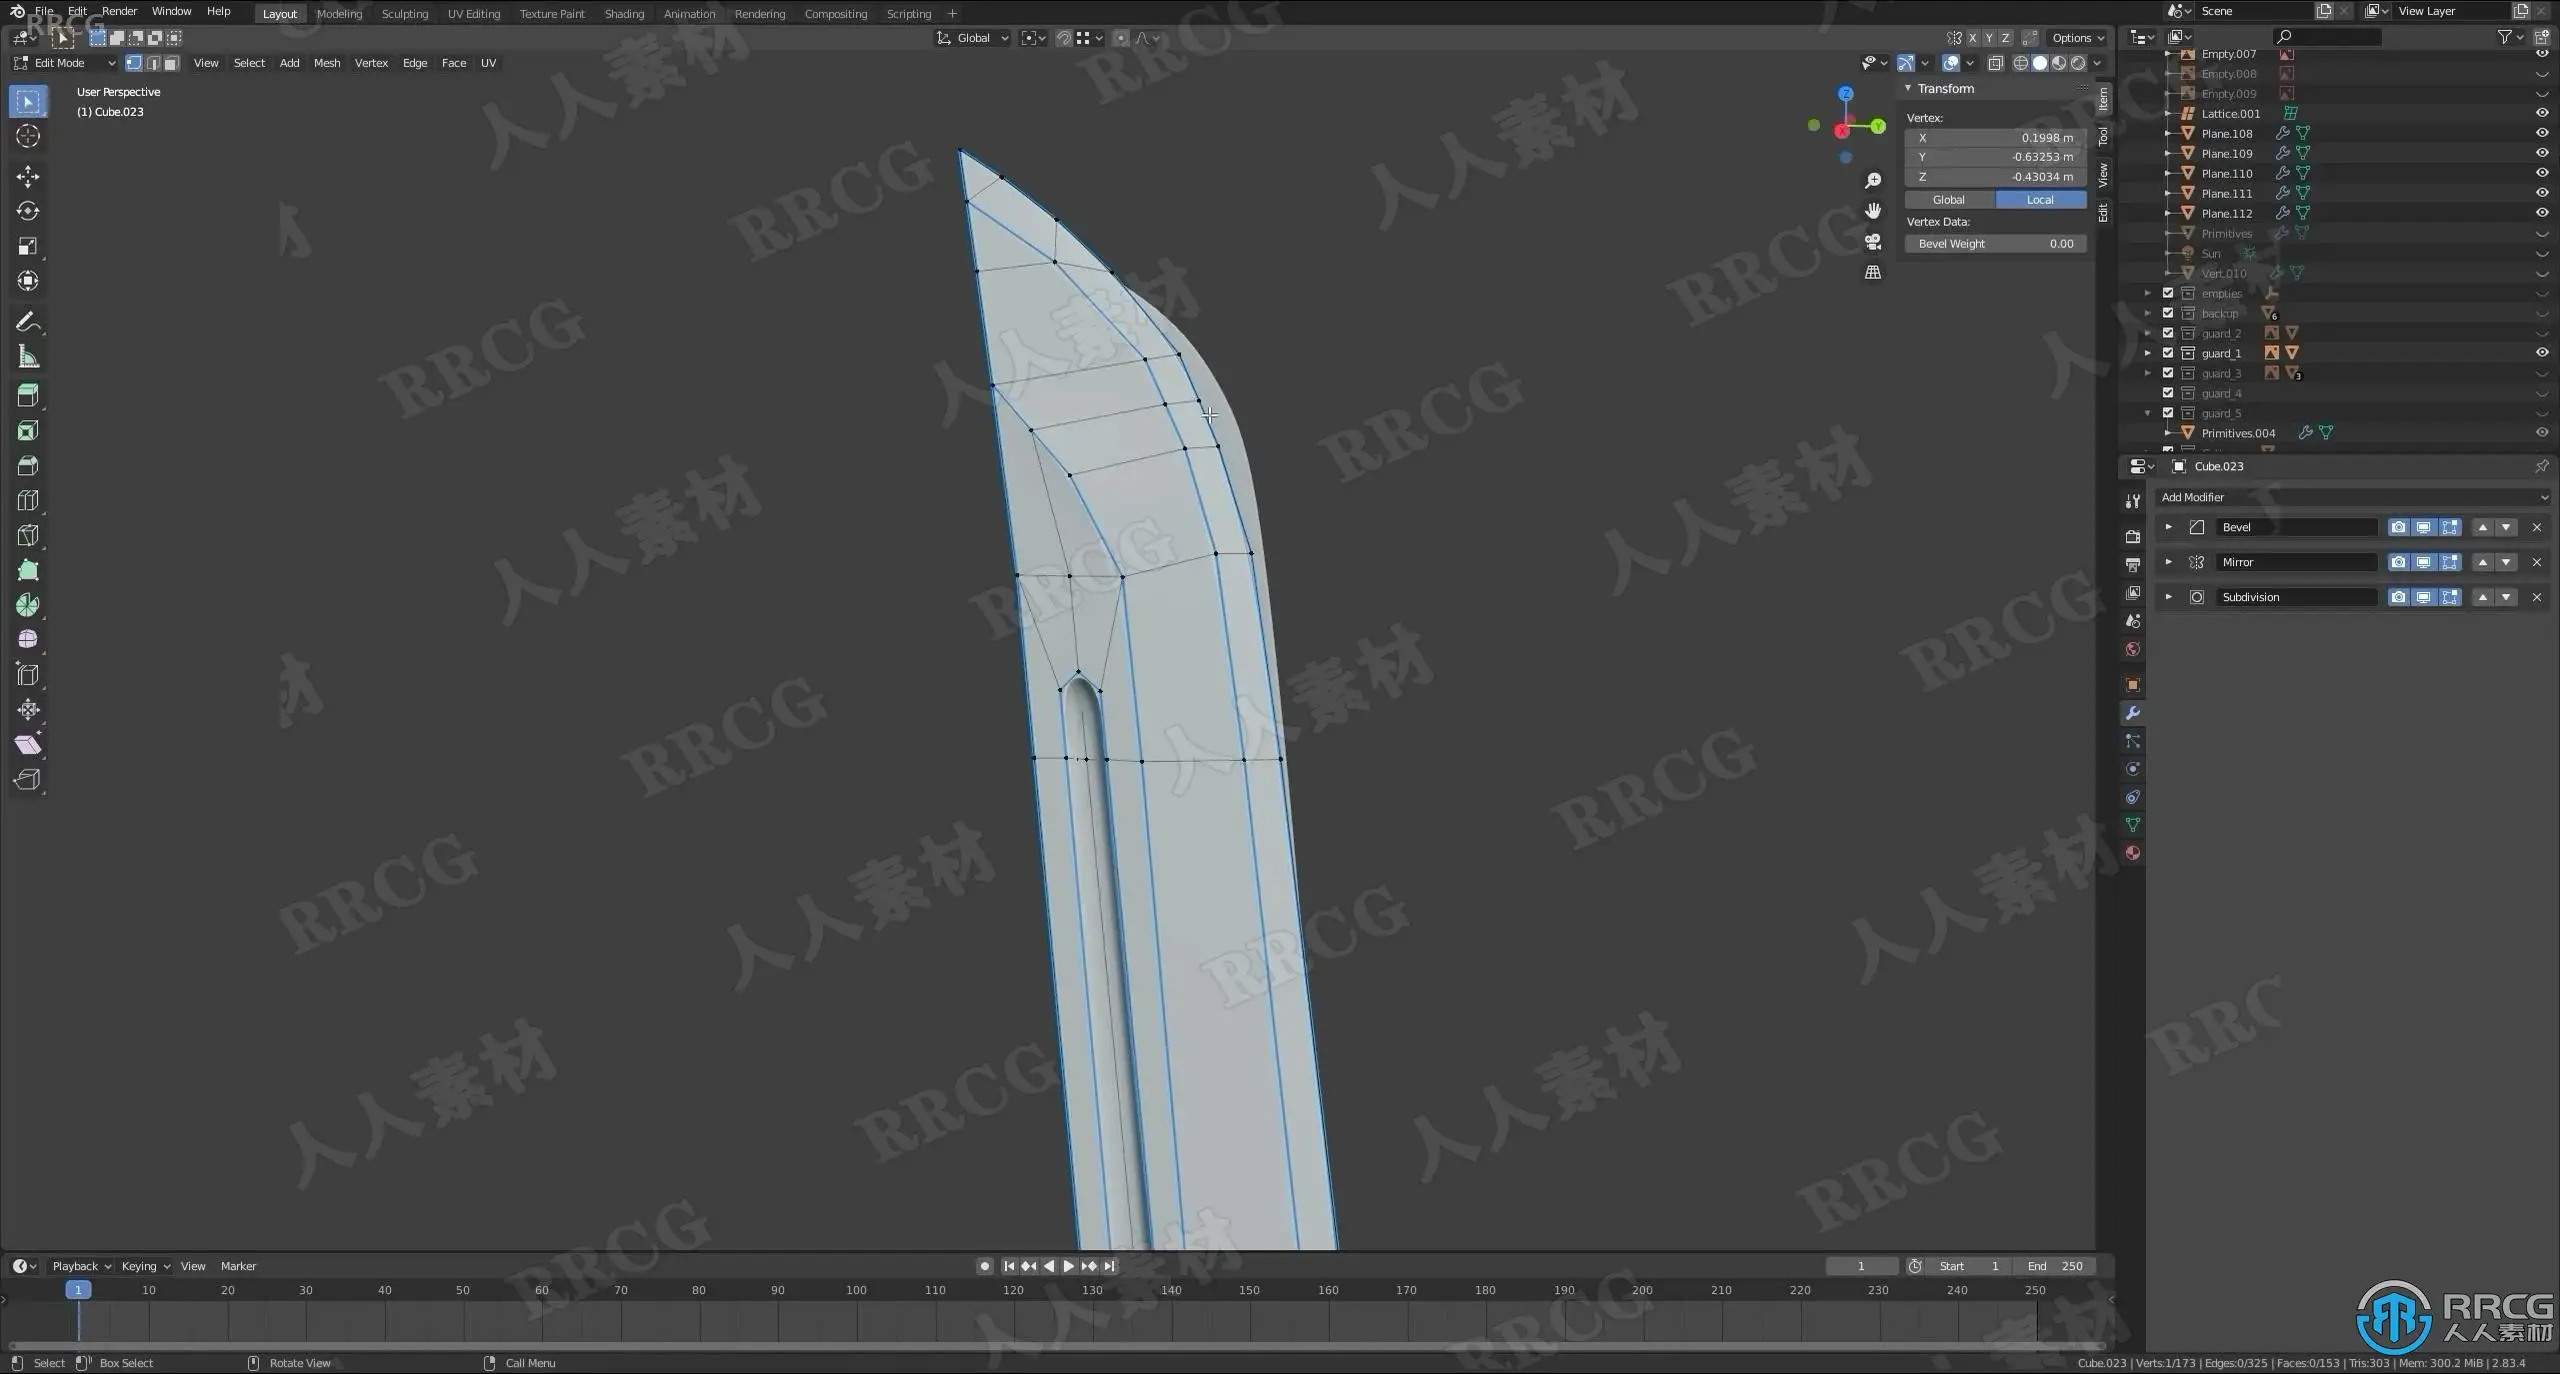This screenshot has width=2560, height=1374.
Task: Choose the Loop Cut tool
Action: [x=28, y=500]
